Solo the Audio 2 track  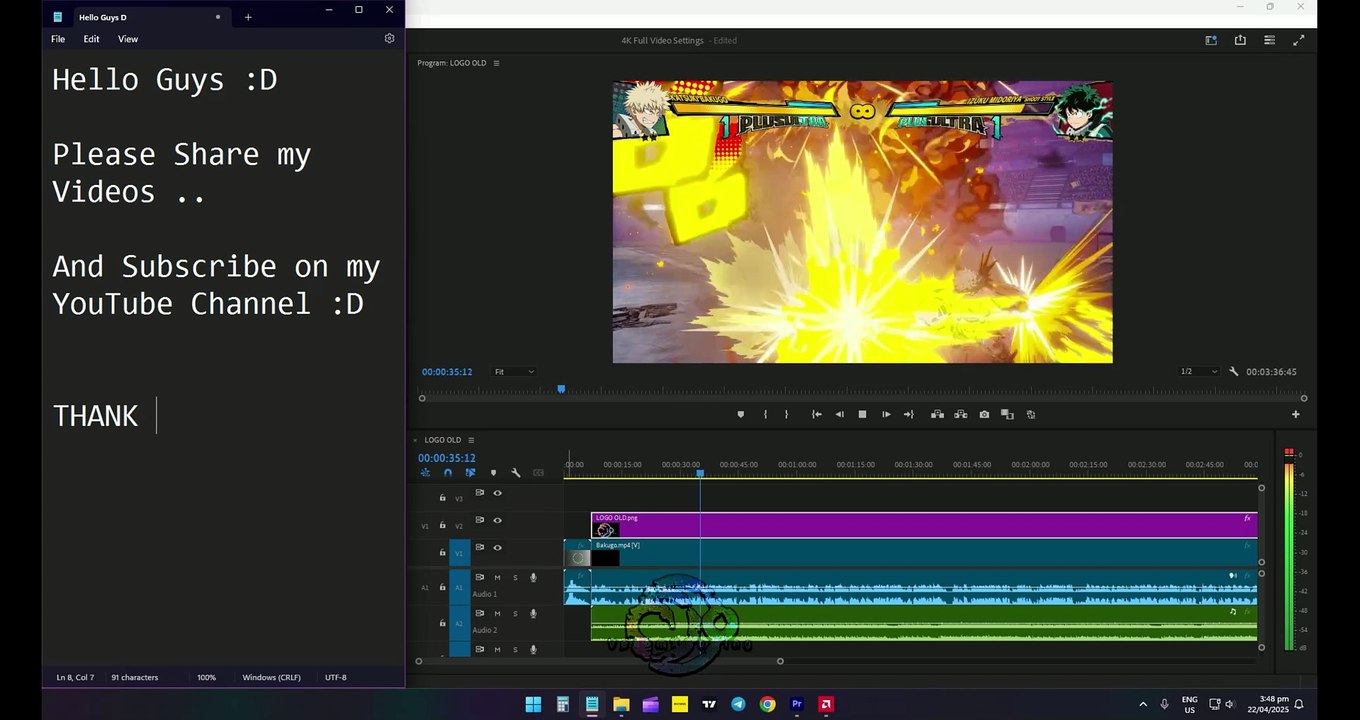point(515,613)
